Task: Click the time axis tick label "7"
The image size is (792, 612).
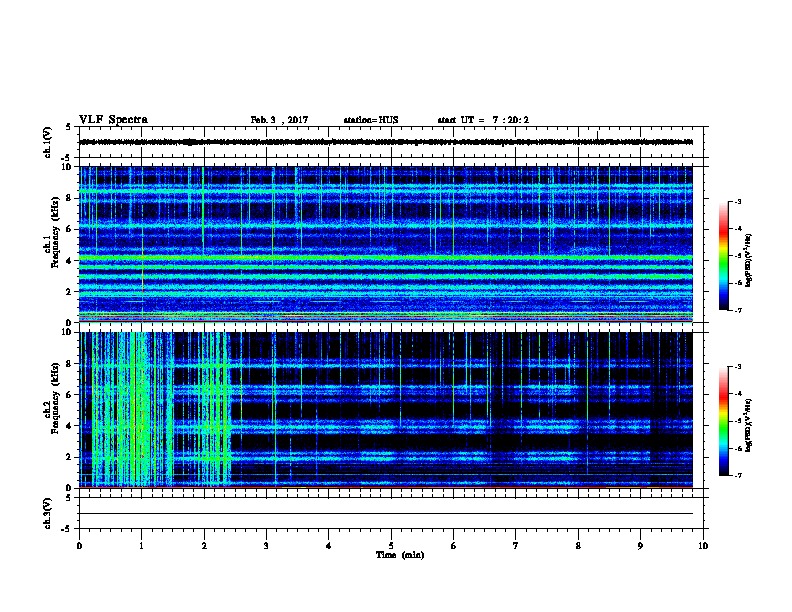Action: (516, 546)
